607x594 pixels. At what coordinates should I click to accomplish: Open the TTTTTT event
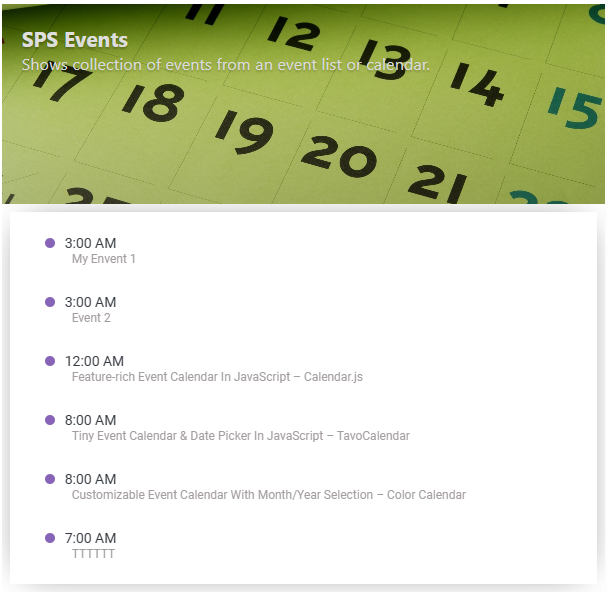(x=93, y=554)
